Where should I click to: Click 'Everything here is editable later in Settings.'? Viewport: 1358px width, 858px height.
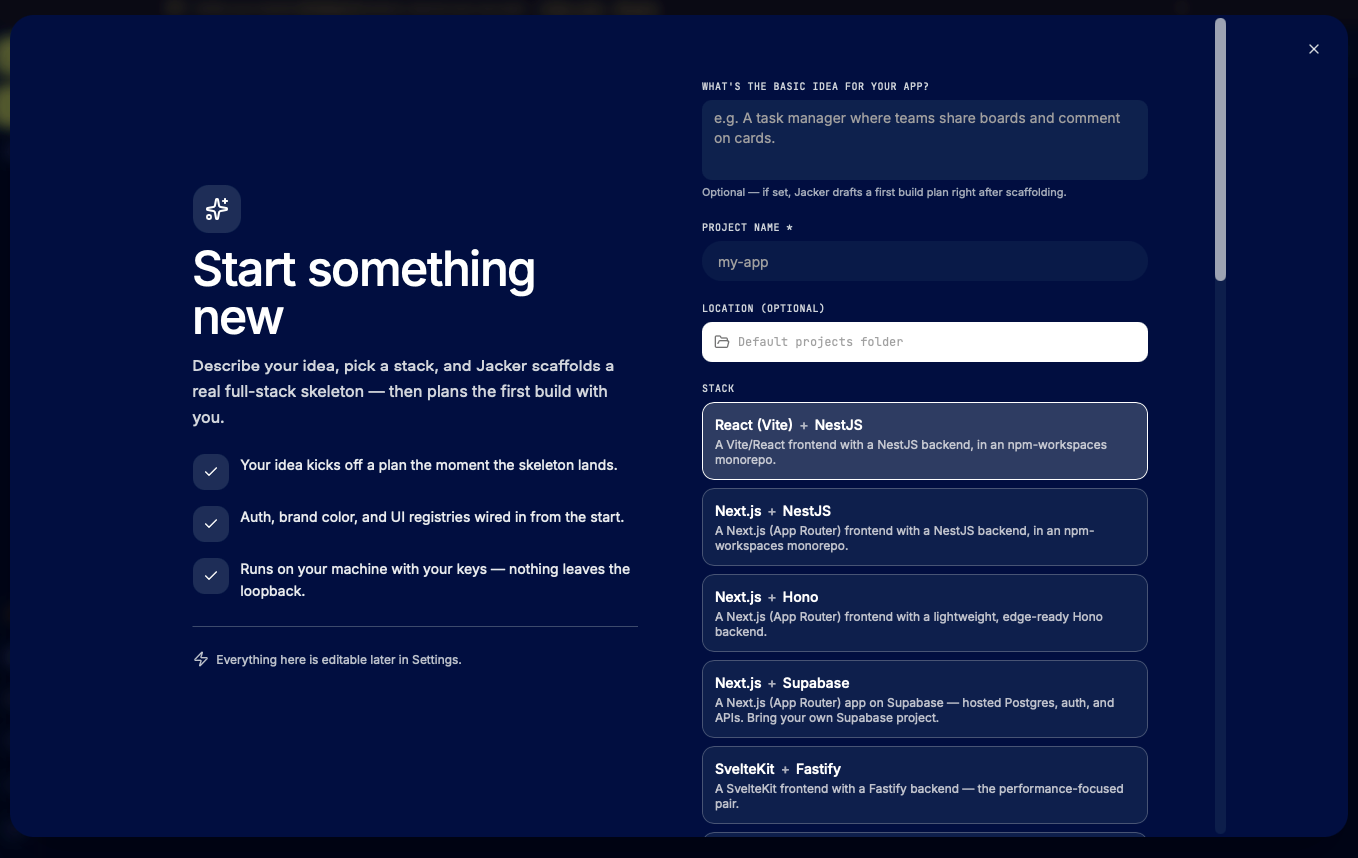(339, 660)
